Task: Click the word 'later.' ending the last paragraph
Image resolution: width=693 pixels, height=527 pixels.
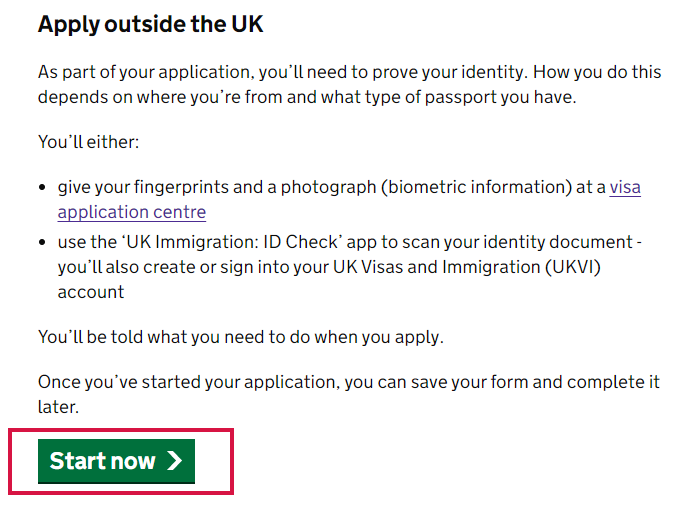Action: [58, 407]
